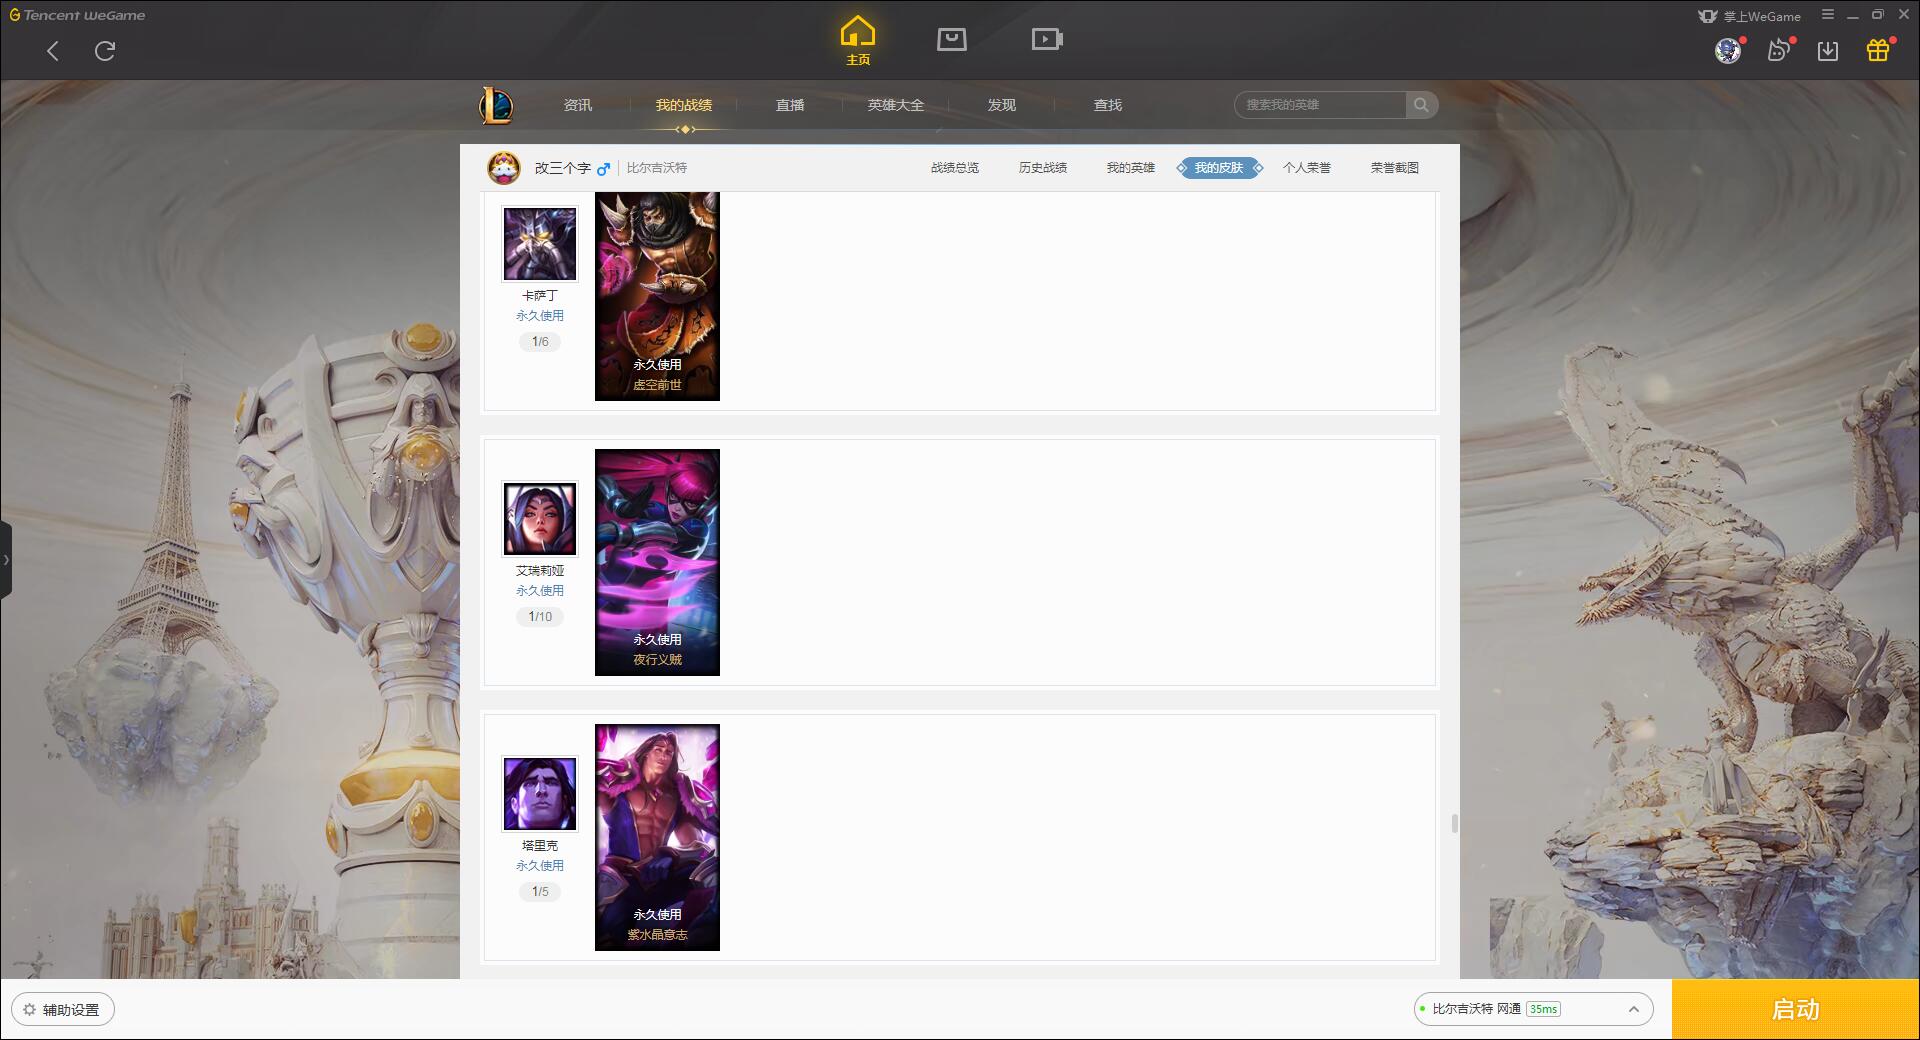Switch to the 英雄大全 tab
Viewport: 1920px width, 1040px height.
tap(896, 105)
